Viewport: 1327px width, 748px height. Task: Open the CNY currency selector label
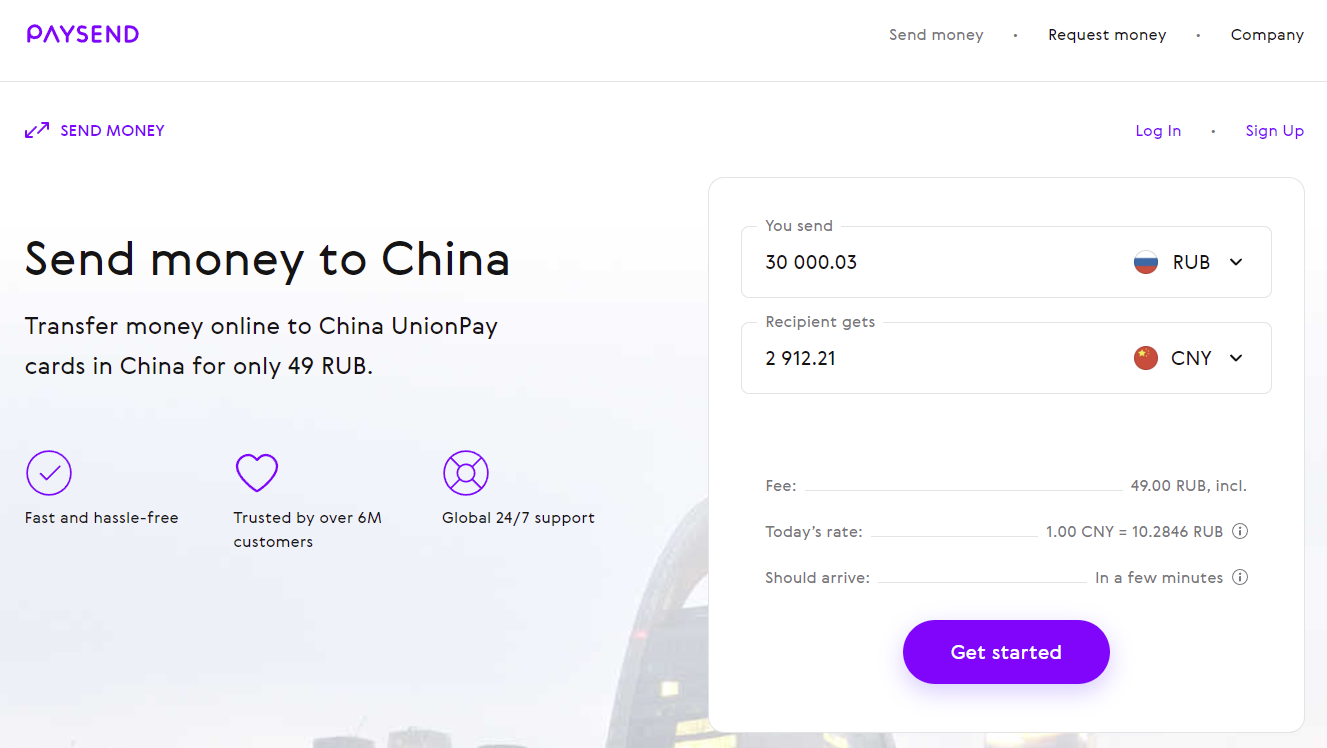pos(1191,358)
